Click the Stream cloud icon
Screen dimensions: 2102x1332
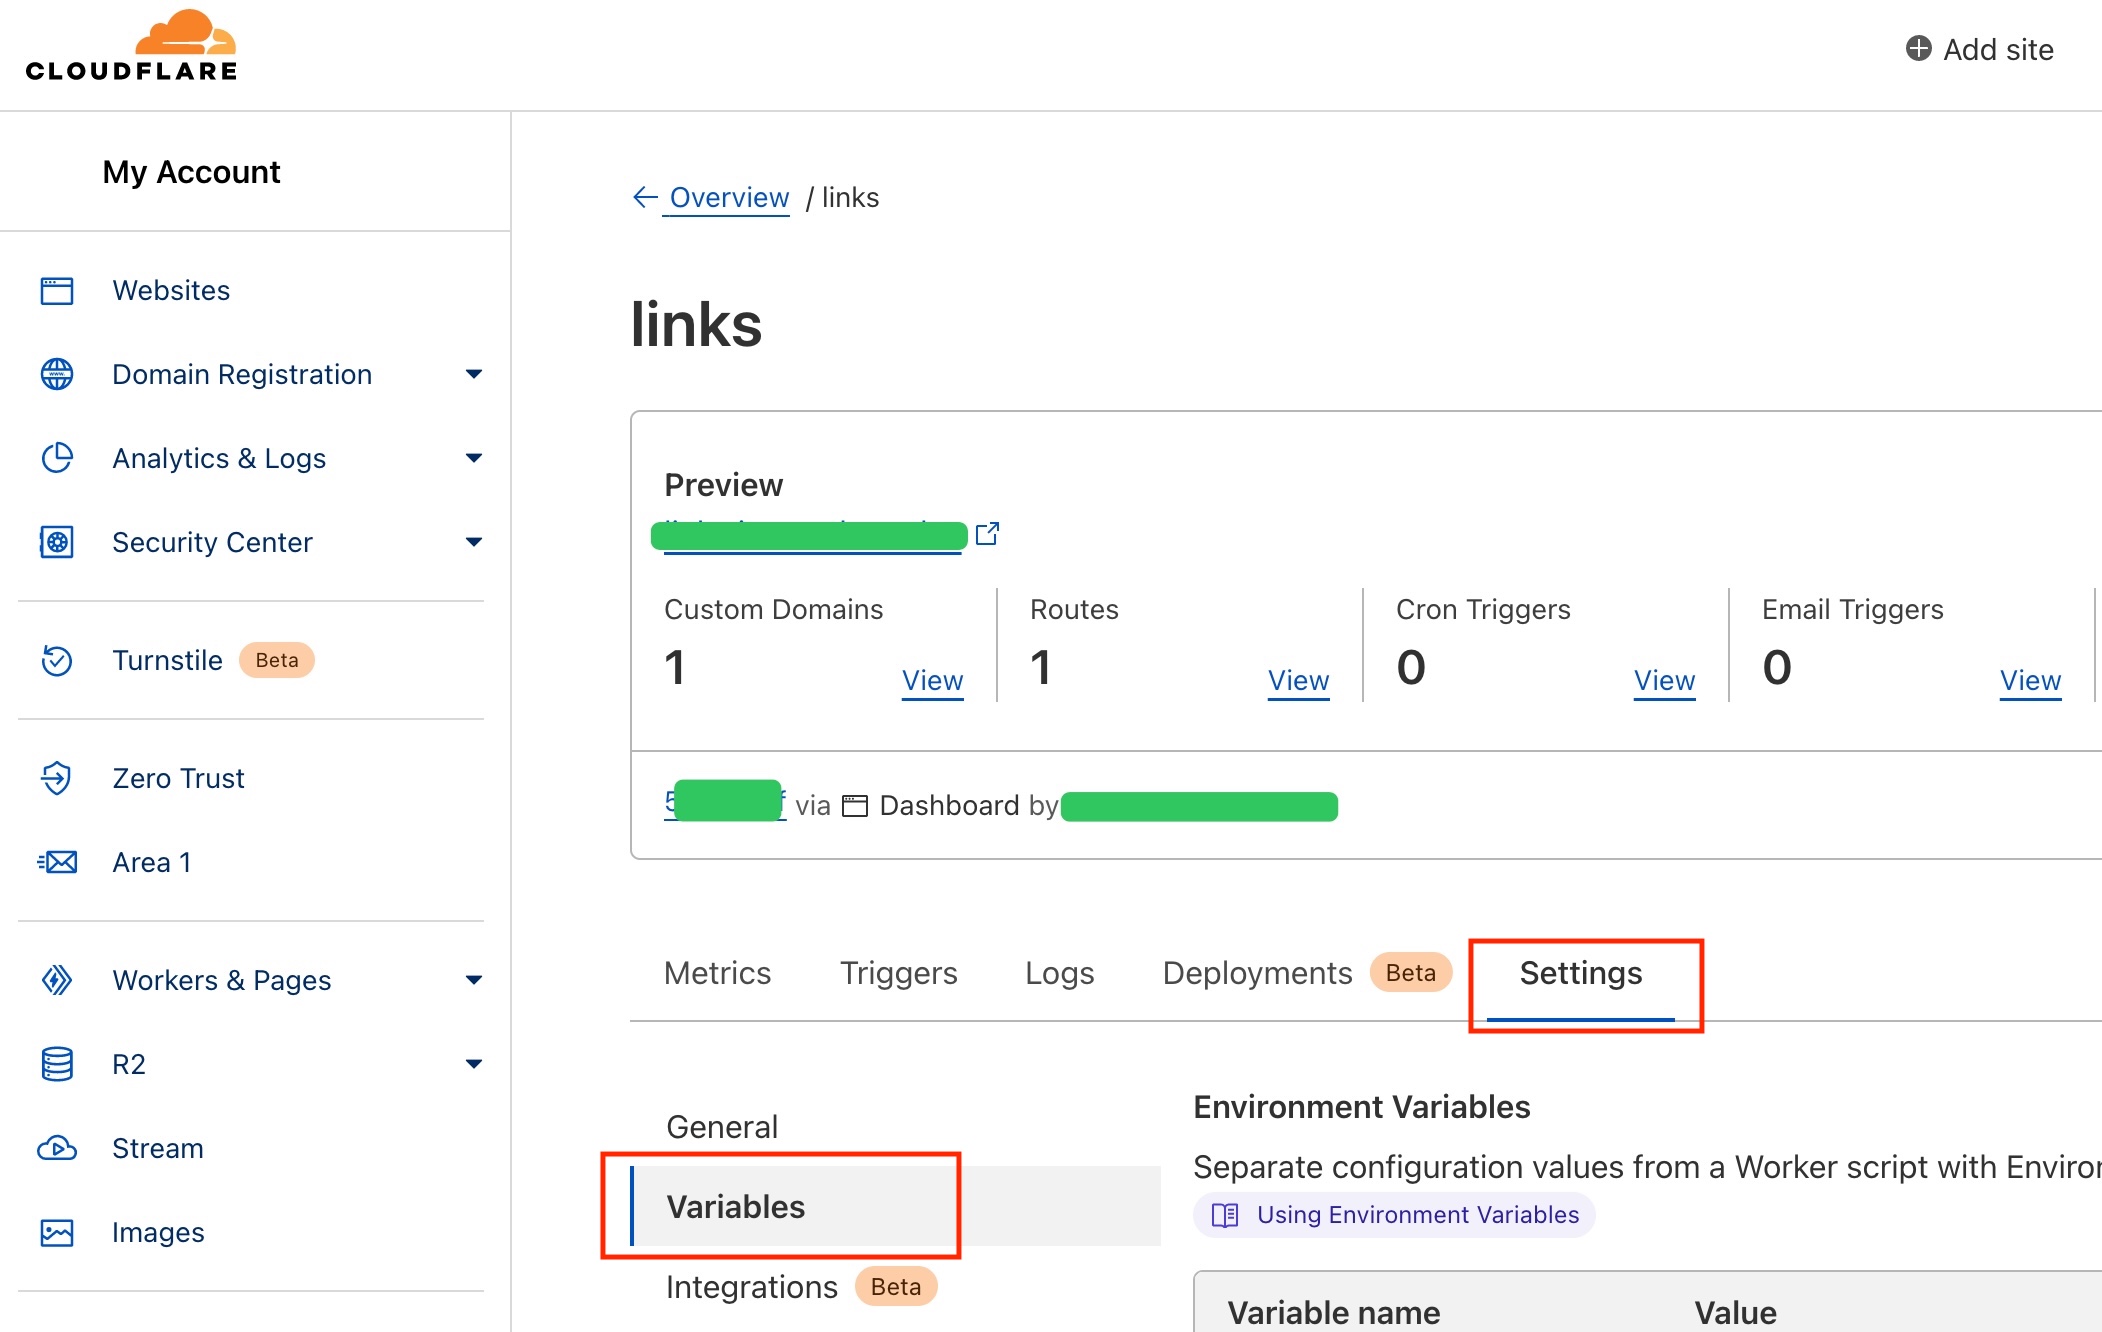coord(57,1148)
